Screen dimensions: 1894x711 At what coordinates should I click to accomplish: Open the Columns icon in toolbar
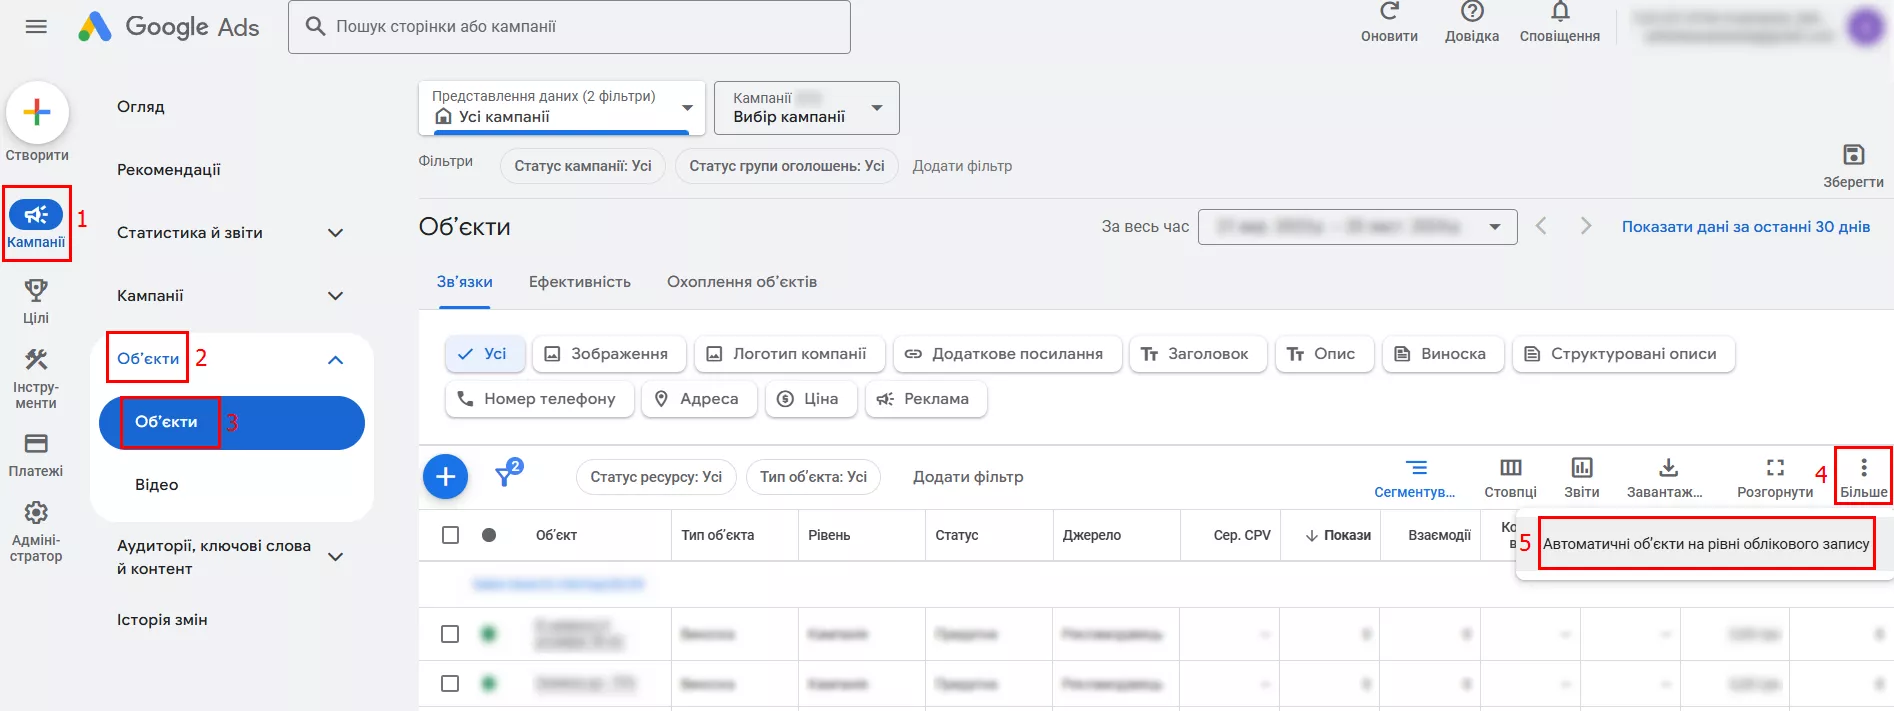(x=1510, y=467)
